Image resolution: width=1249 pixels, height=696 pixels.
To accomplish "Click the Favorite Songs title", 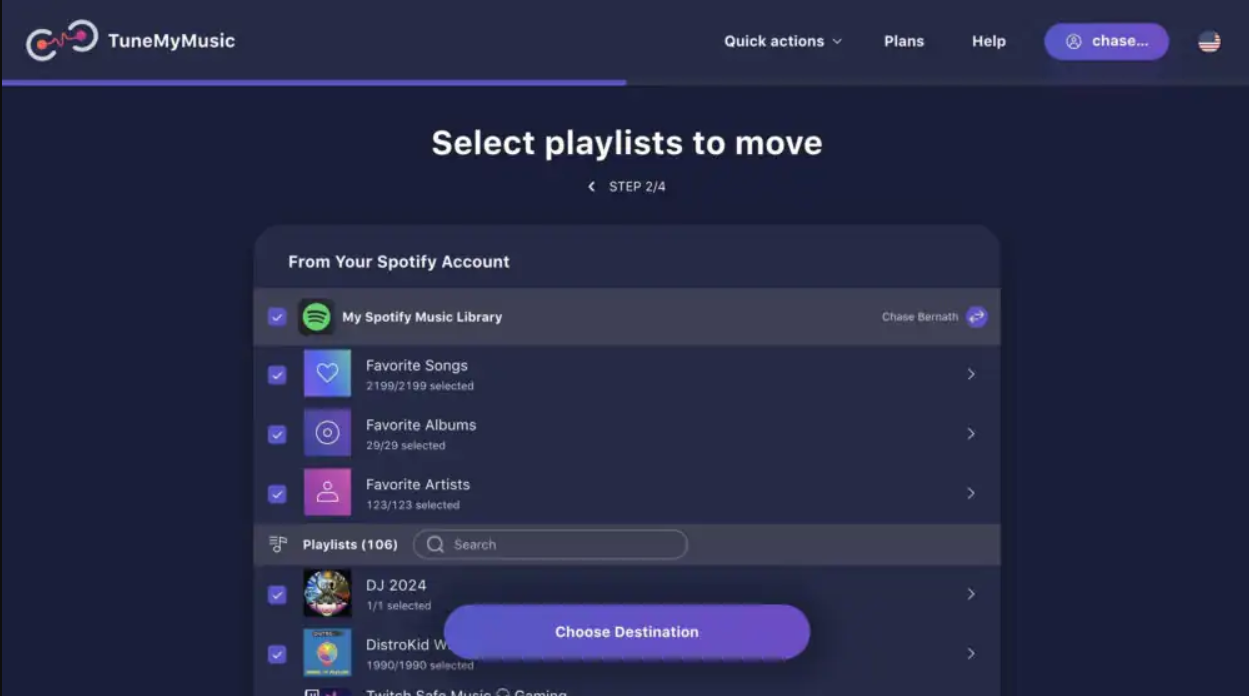I will [417, 365].
